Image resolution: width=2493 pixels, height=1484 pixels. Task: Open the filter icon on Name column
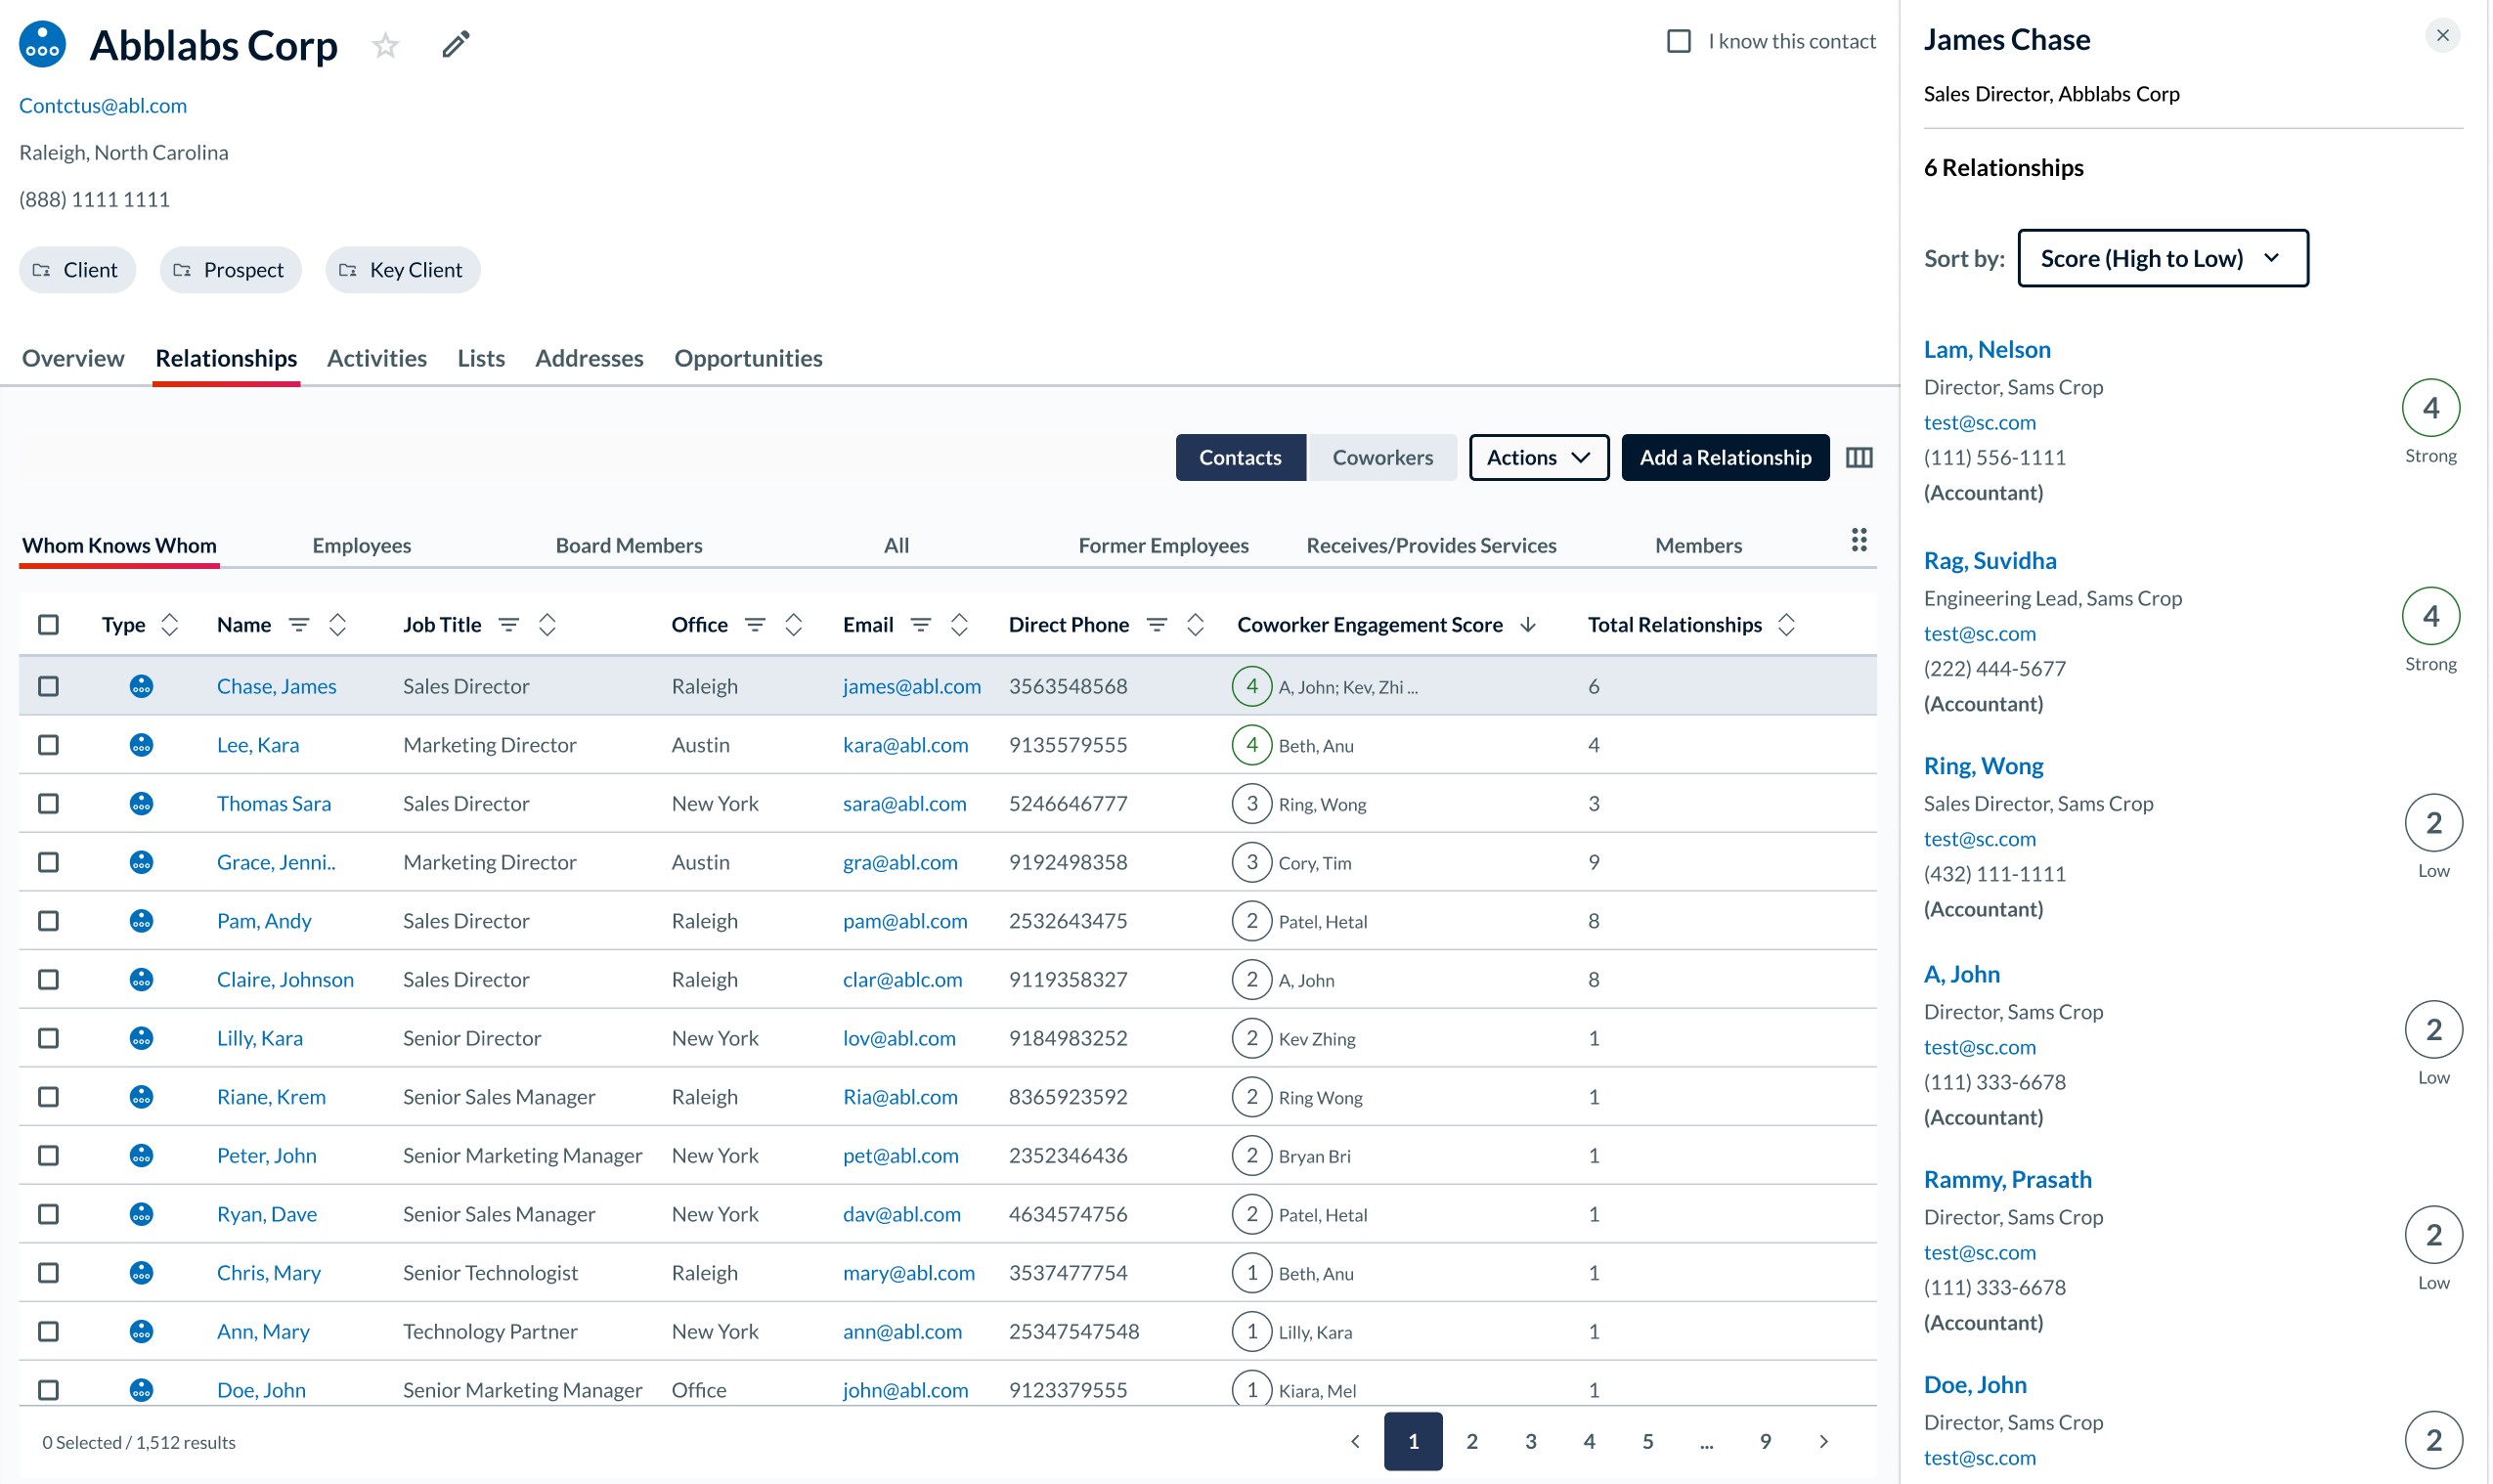coord(298,624)
